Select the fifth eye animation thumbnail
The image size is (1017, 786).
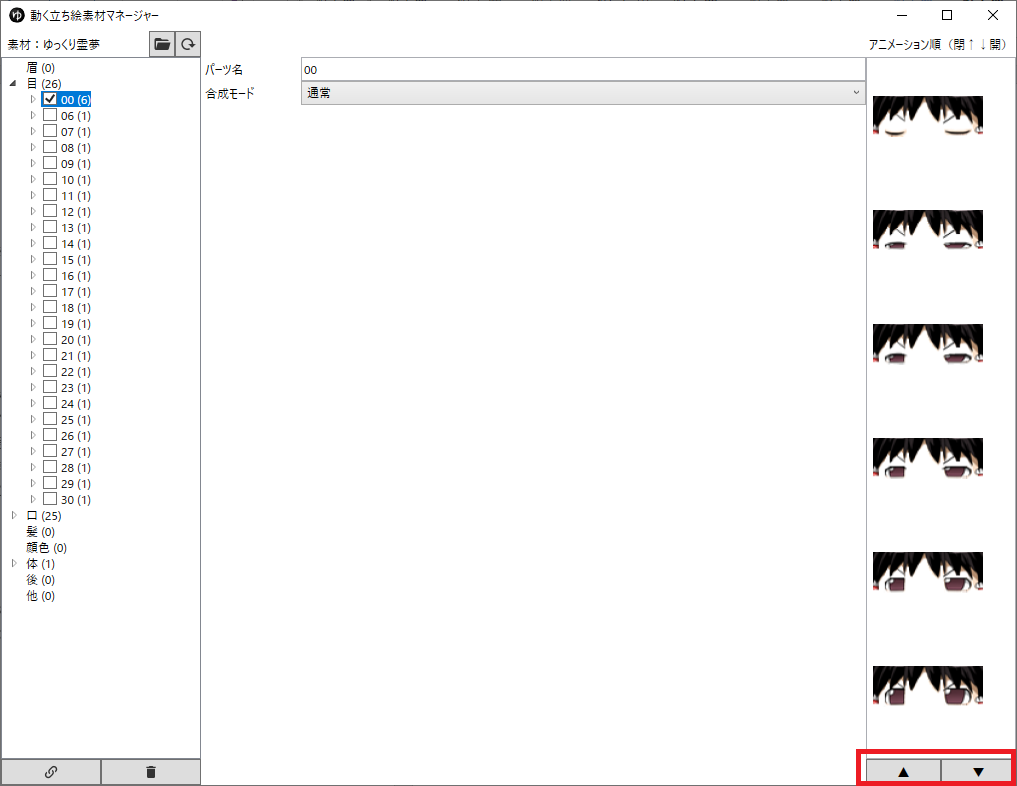[927, 572]
